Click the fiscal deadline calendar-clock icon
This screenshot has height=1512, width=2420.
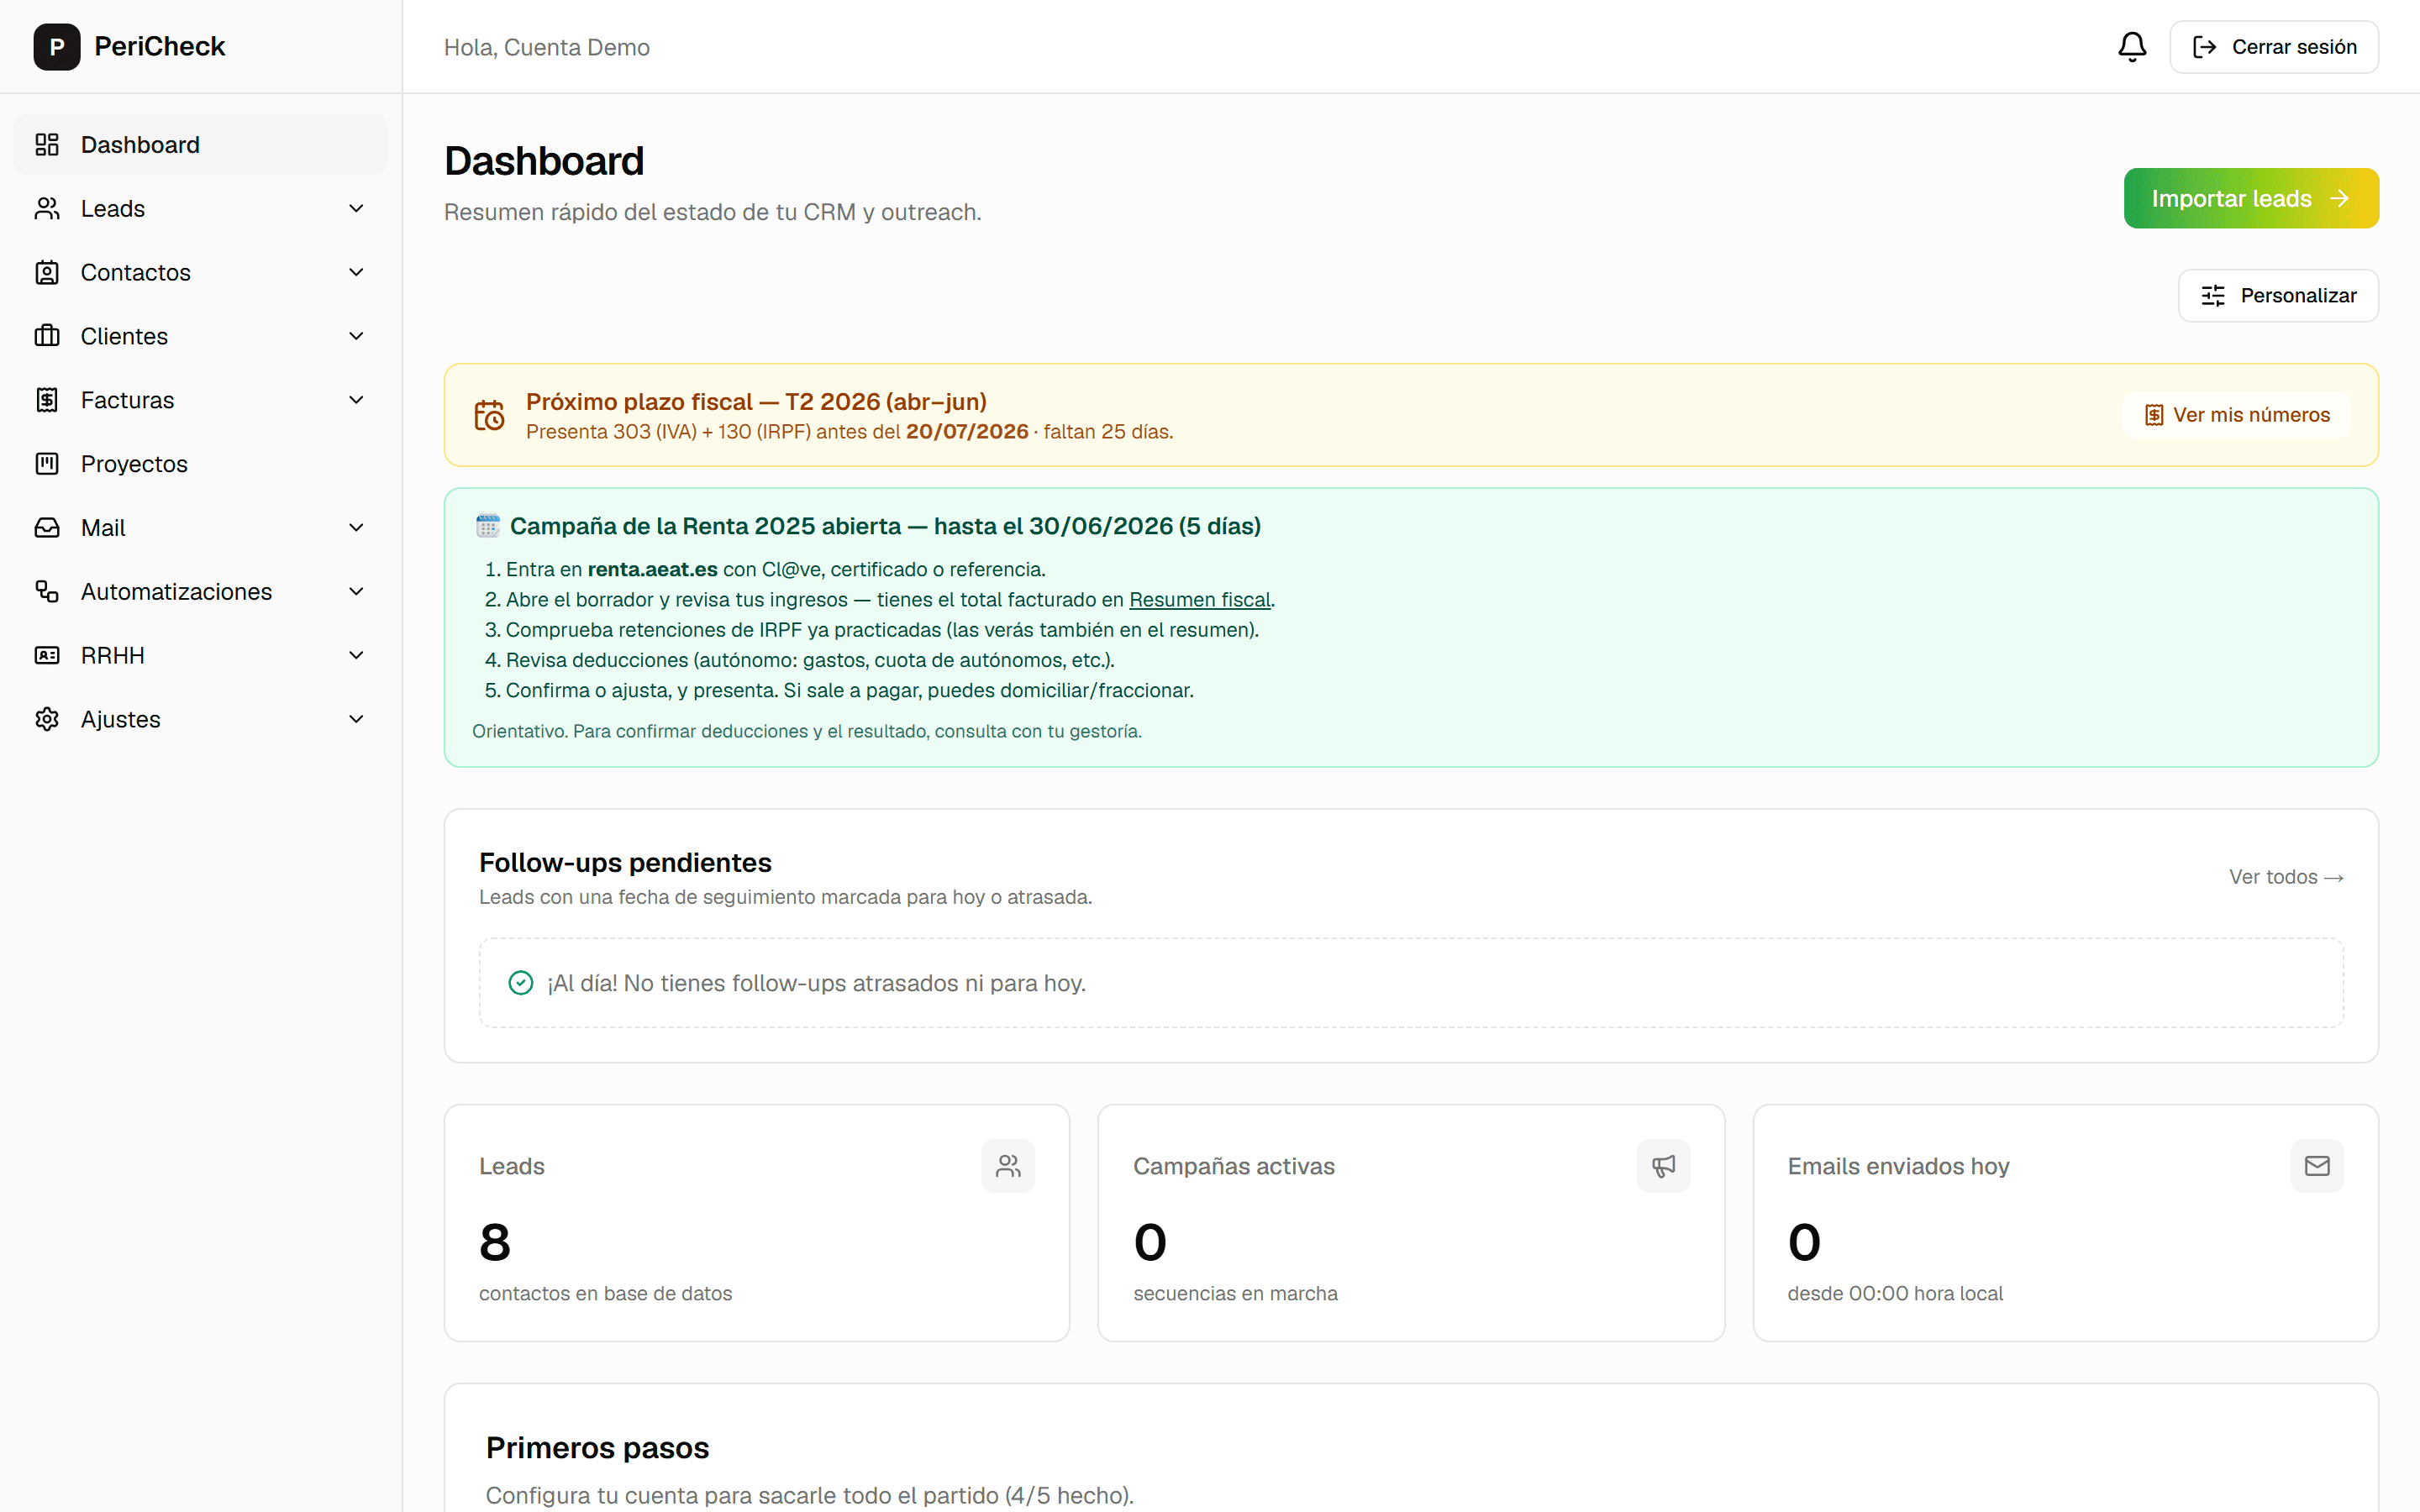coord(489,415)
